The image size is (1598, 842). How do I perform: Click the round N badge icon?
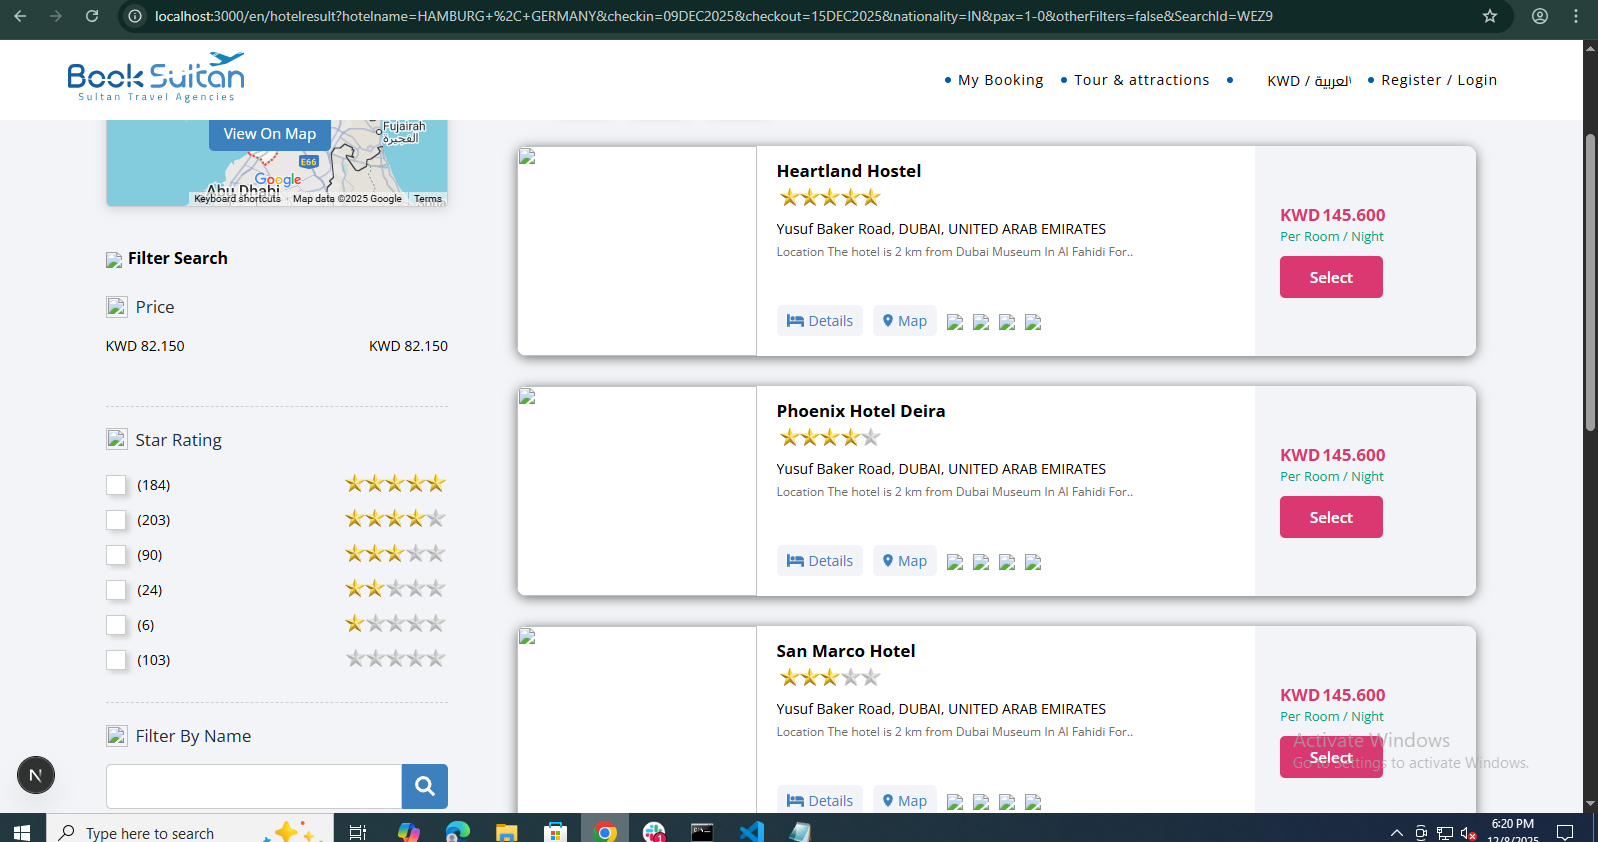coord(36,775)
